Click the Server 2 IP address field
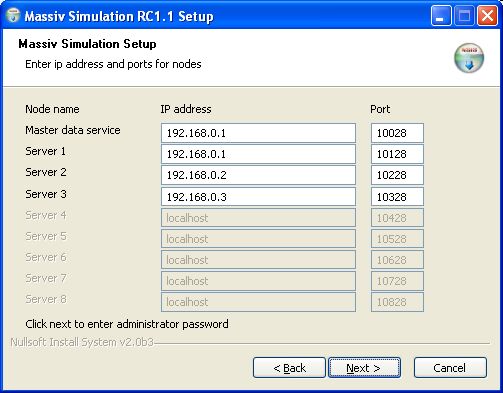Screen dimensions: 503x393 [258, 175]
